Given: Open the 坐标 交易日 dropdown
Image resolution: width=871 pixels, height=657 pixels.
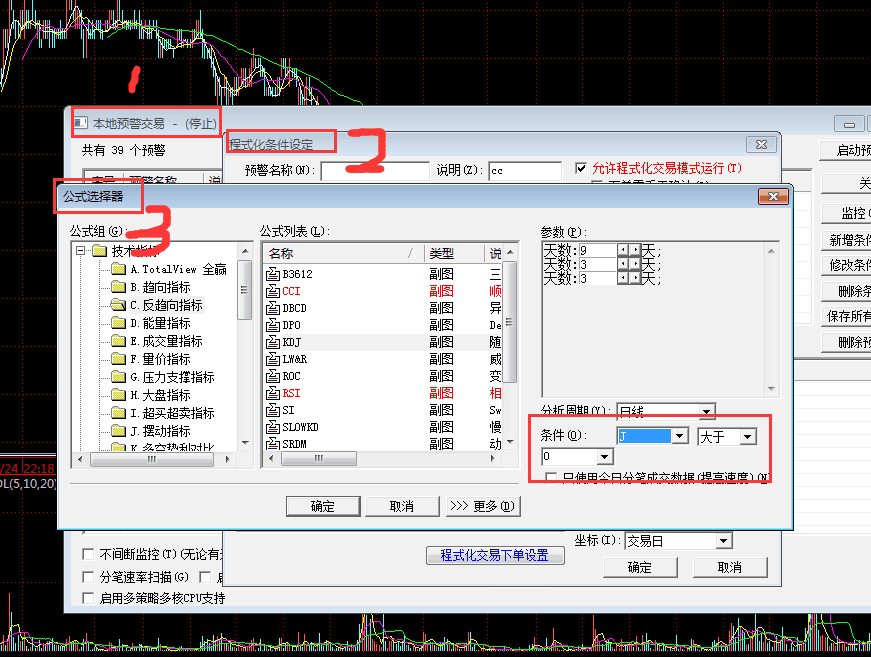Looking at the screenshot, I should 723,540.
